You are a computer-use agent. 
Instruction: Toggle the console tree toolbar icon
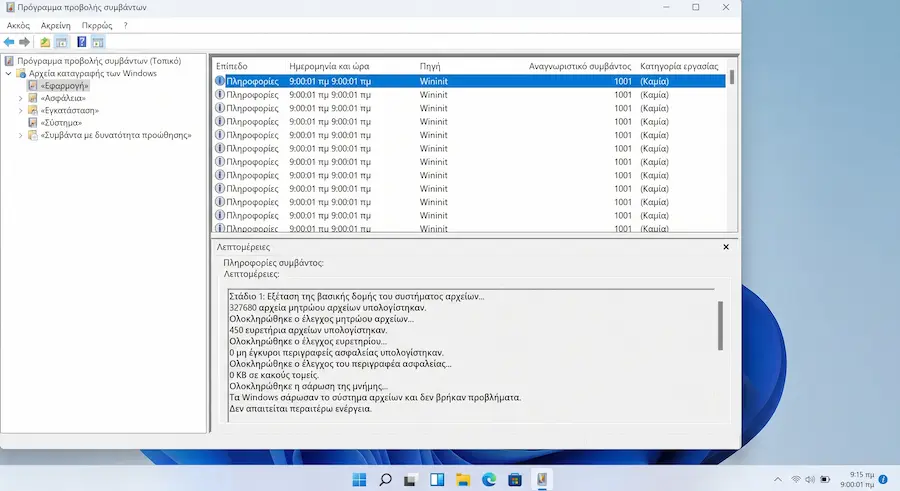[x=61, y=42]
